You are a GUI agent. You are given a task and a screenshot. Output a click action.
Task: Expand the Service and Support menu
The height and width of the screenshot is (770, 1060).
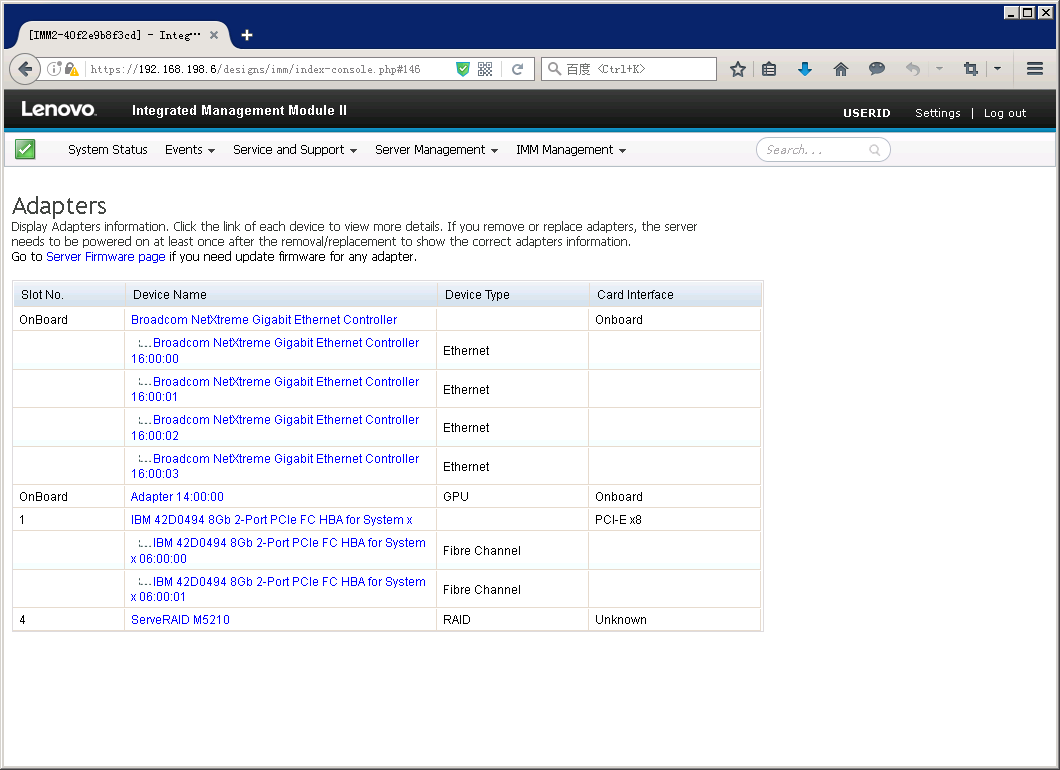295,150
